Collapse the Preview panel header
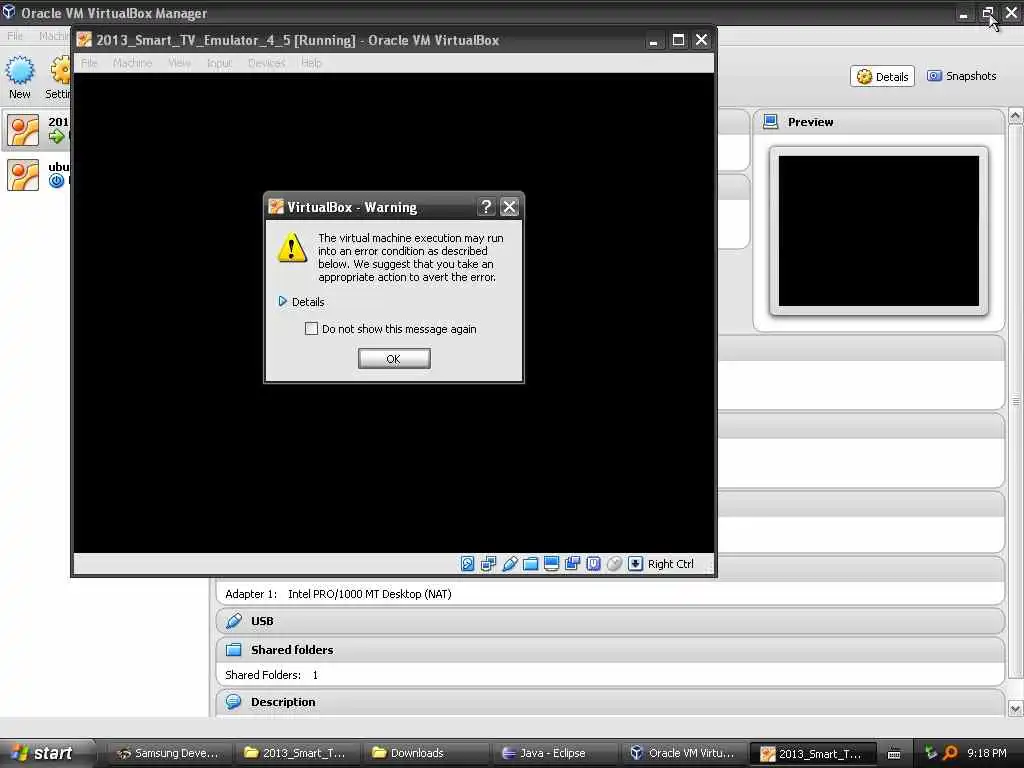Image resolution: width=1024 pixels, height=768 pixels. point(878,122)
